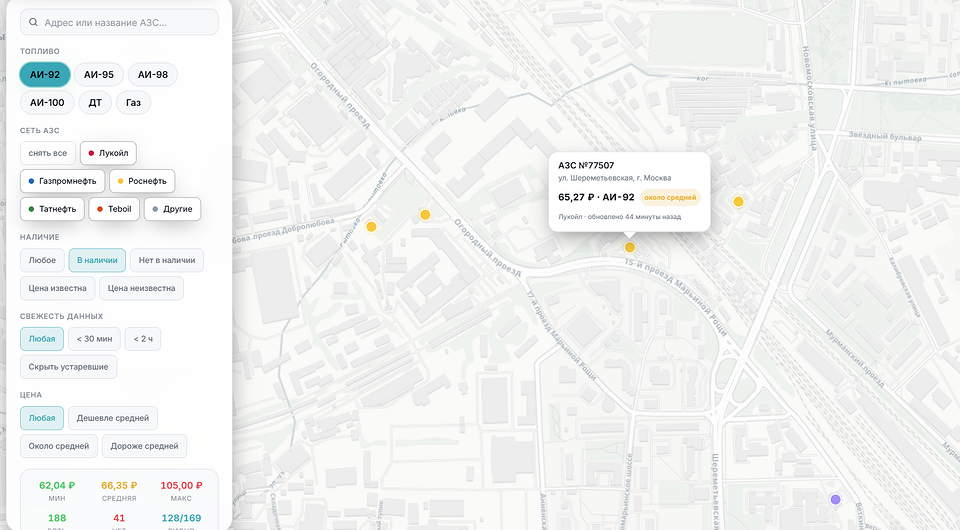
Task: Select АИ-92 fuel type
Action: pos(45,75)
